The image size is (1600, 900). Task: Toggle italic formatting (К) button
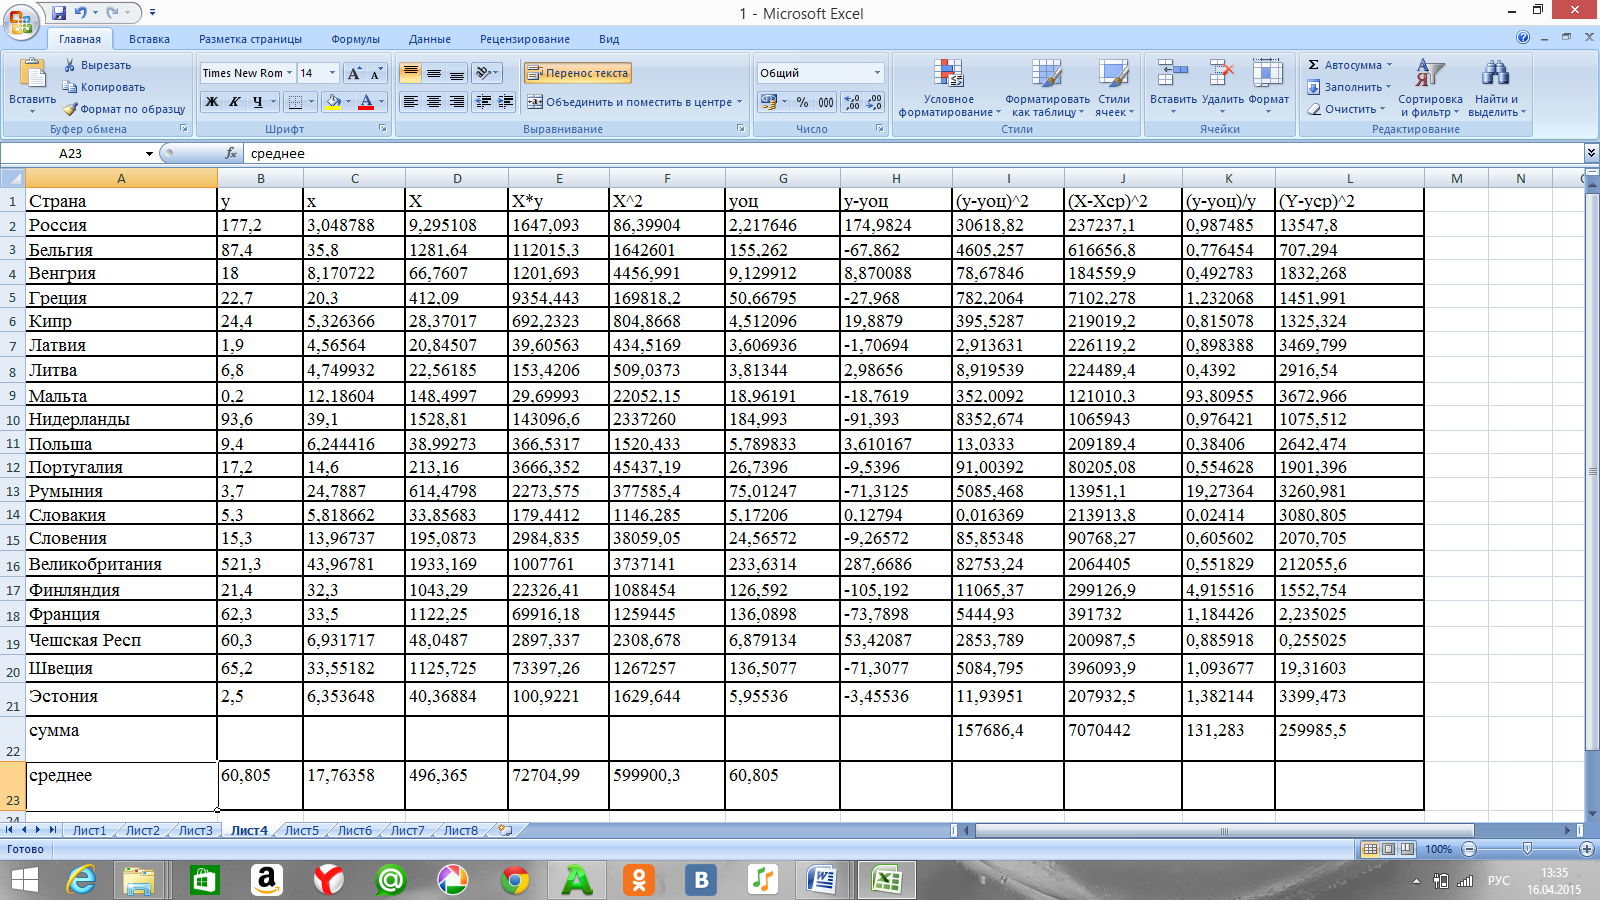coord(235,102)
